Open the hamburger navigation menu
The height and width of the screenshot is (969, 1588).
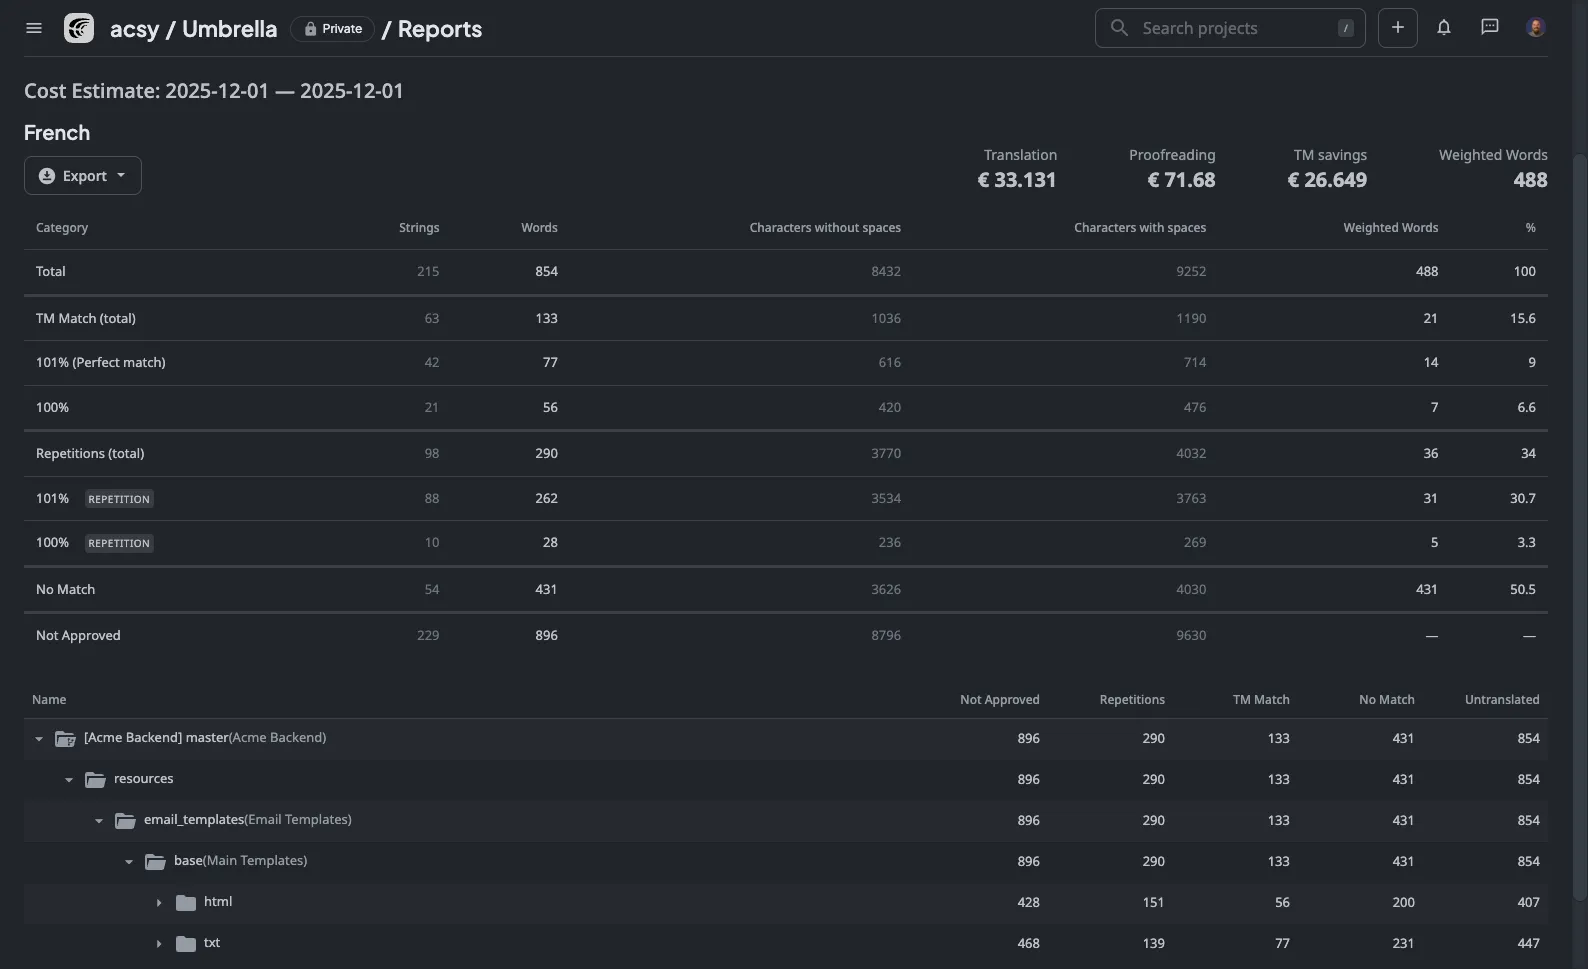tap(34, 28)
